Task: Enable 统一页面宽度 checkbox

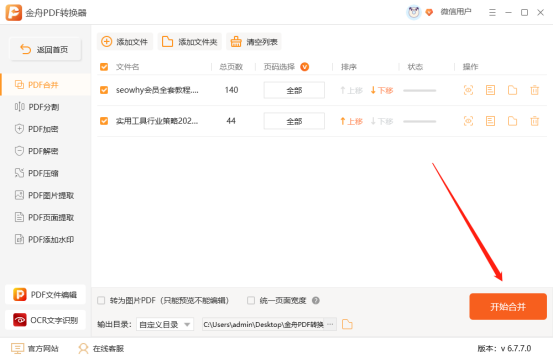Action: click(x=251, y=300)
